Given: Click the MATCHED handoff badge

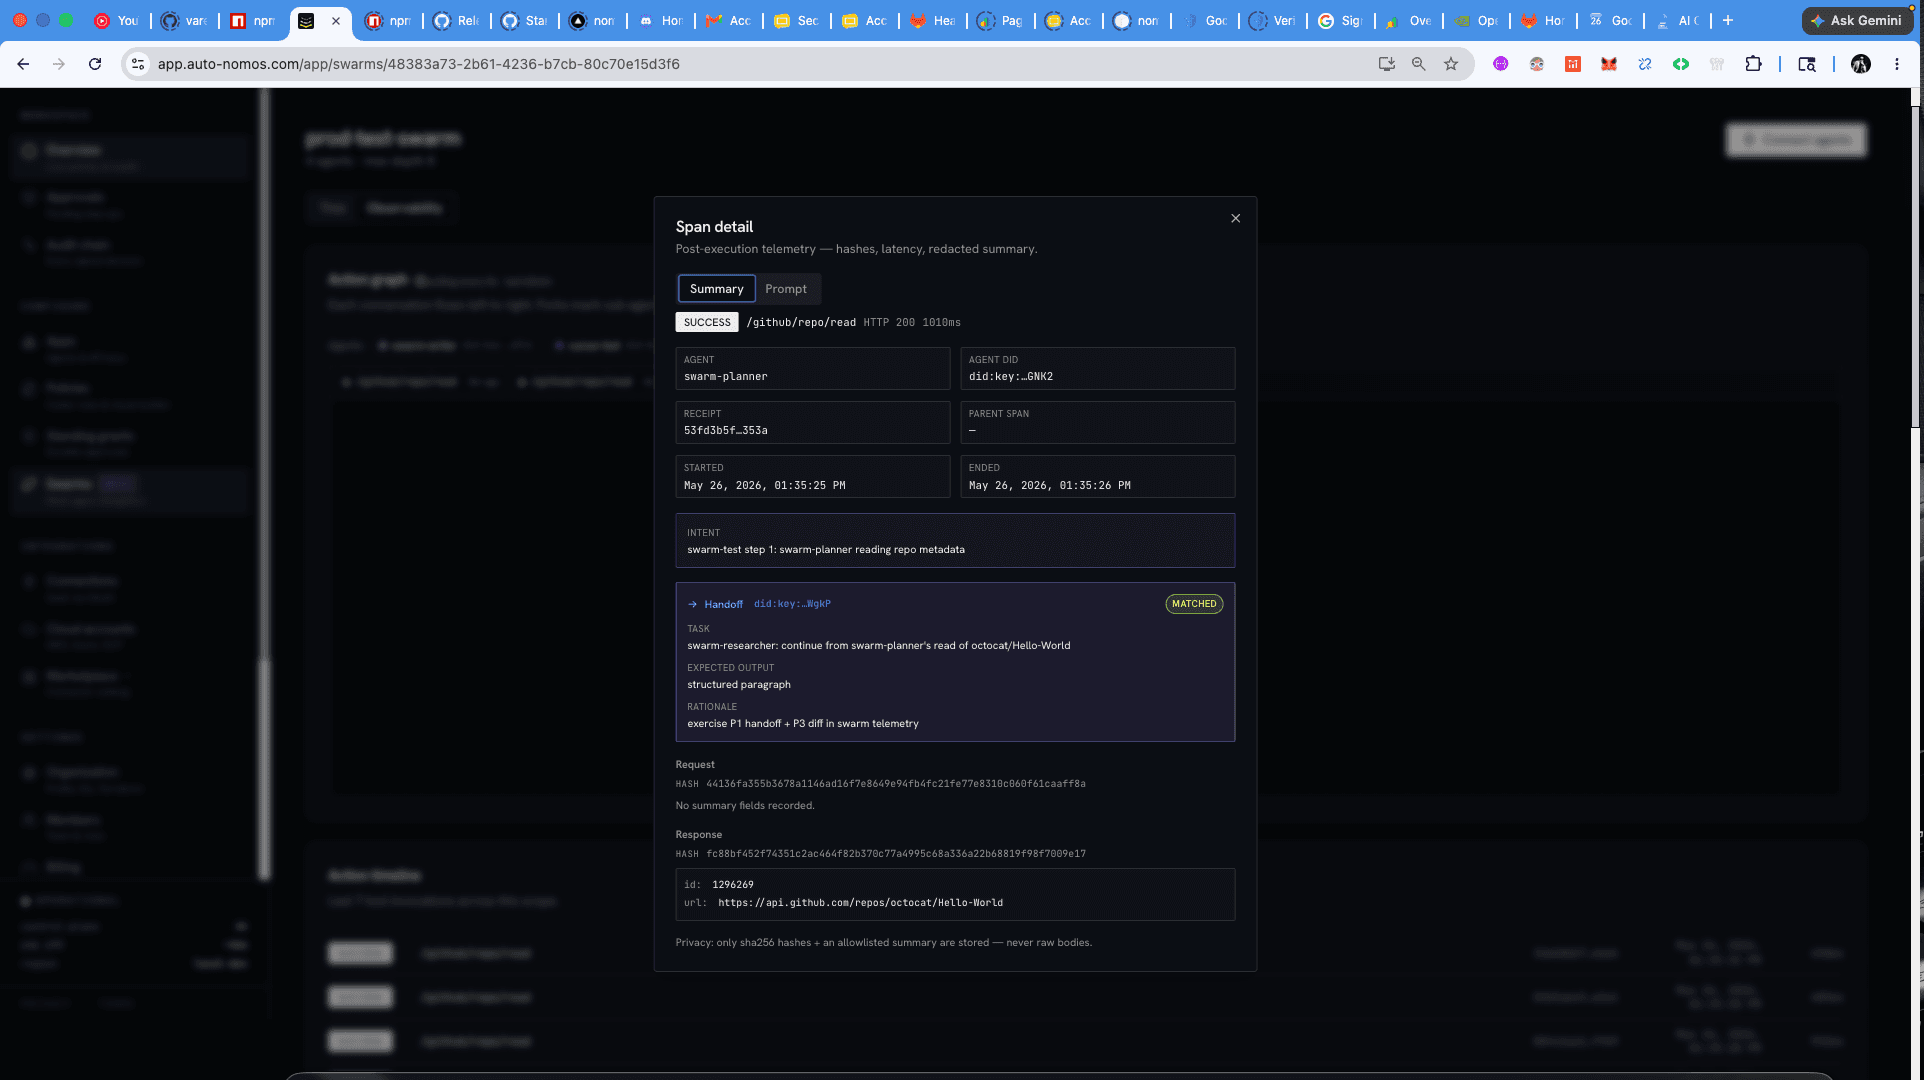Looking at the screenshot, I should pyautogui.click(x=1194, y=604).
